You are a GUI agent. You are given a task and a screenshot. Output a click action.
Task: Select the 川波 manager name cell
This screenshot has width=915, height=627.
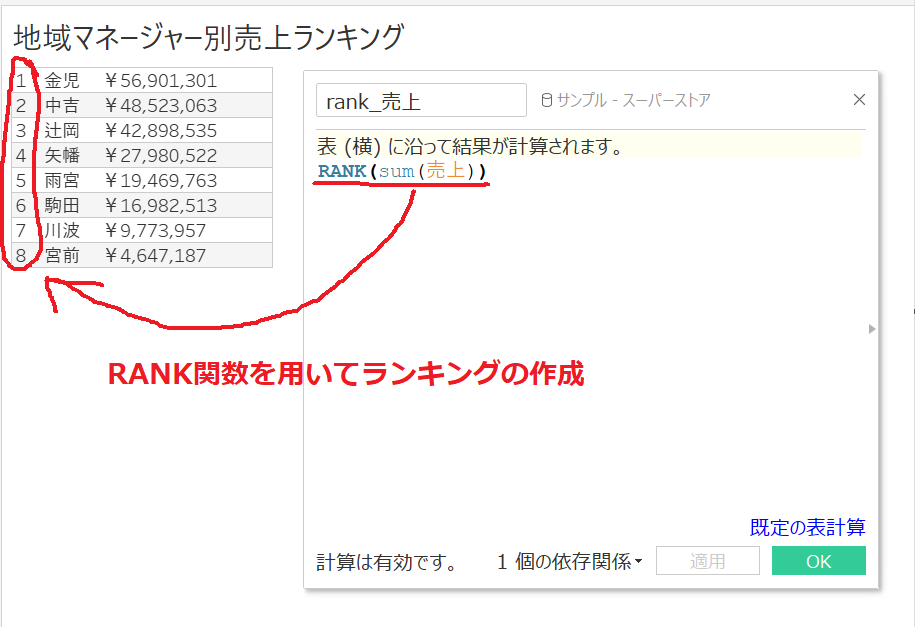(x=62, y=231)
